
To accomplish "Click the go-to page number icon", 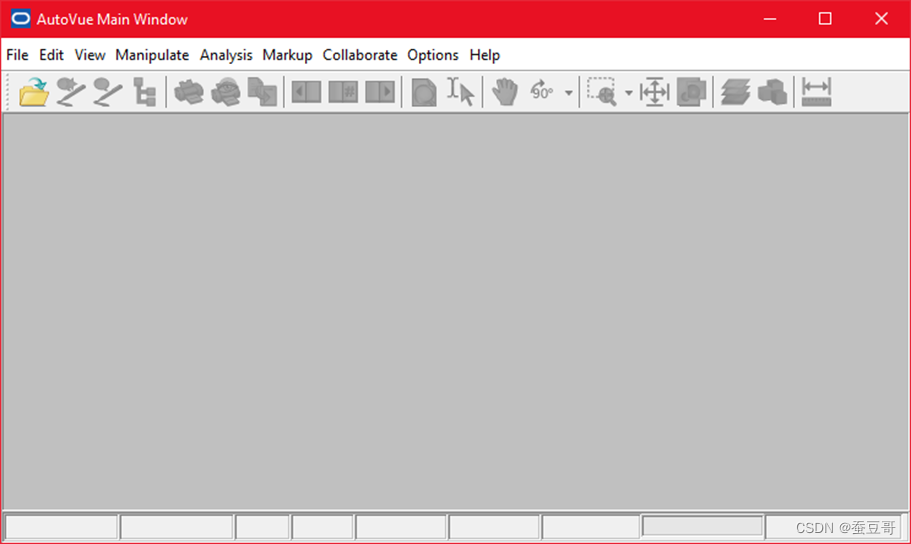I will coord(343,92).
